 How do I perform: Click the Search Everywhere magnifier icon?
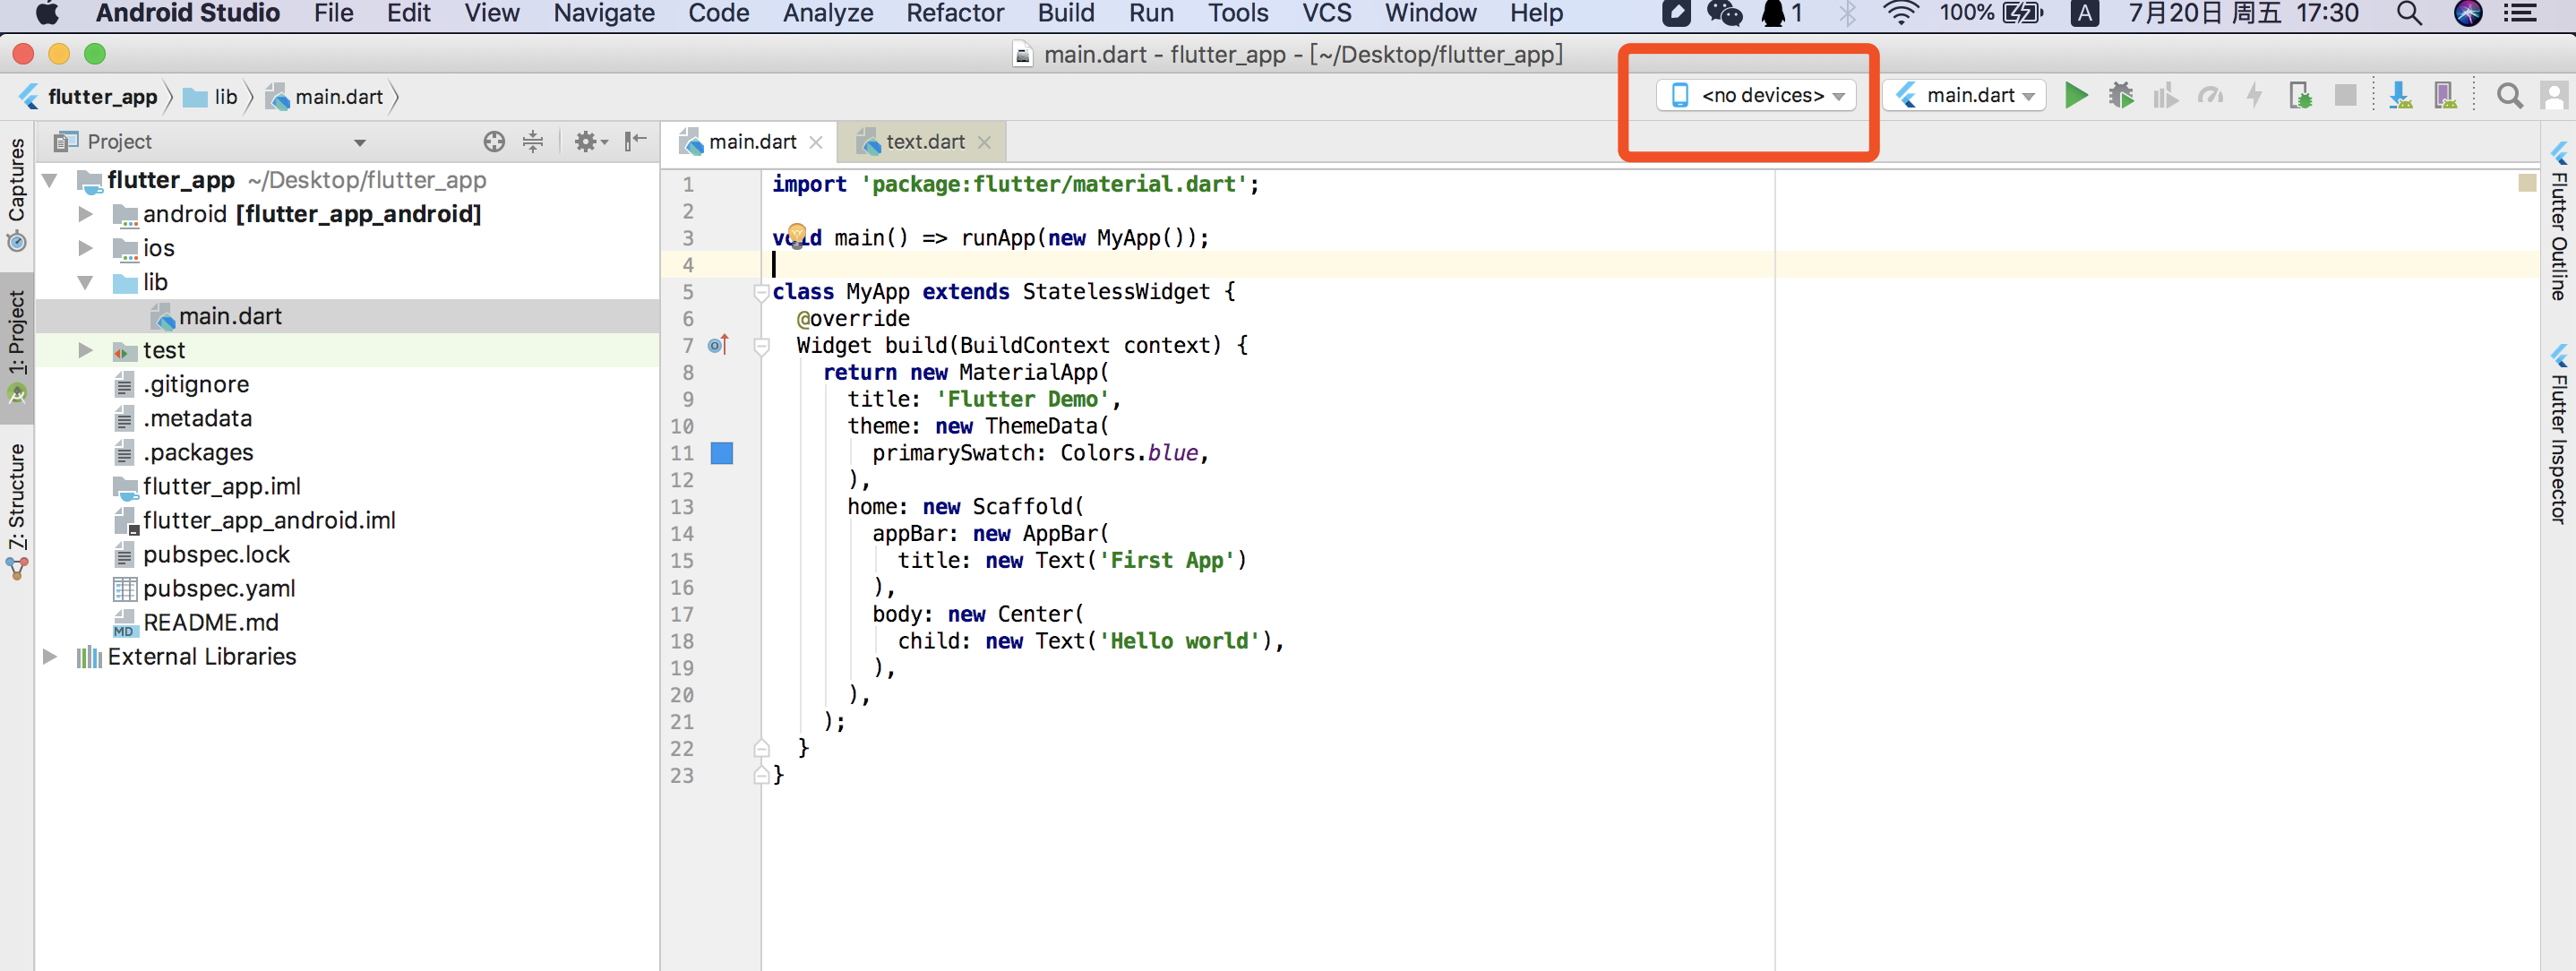(2508, 96)
